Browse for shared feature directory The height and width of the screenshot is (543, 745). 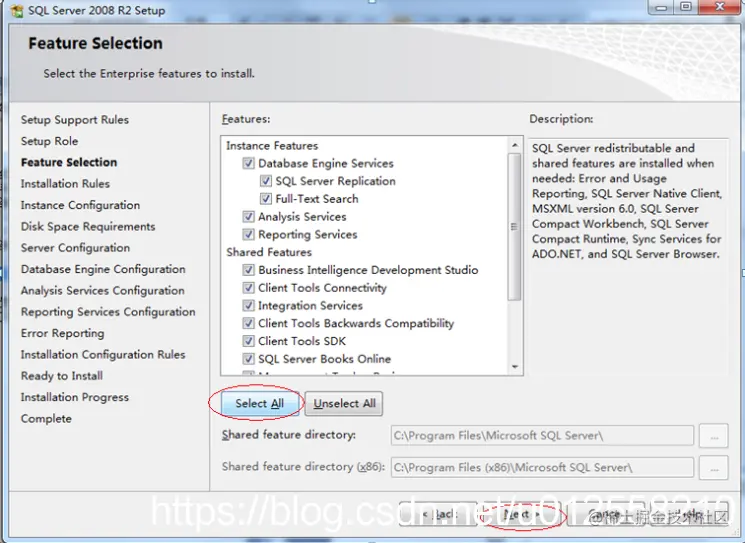tap(714, 436)
